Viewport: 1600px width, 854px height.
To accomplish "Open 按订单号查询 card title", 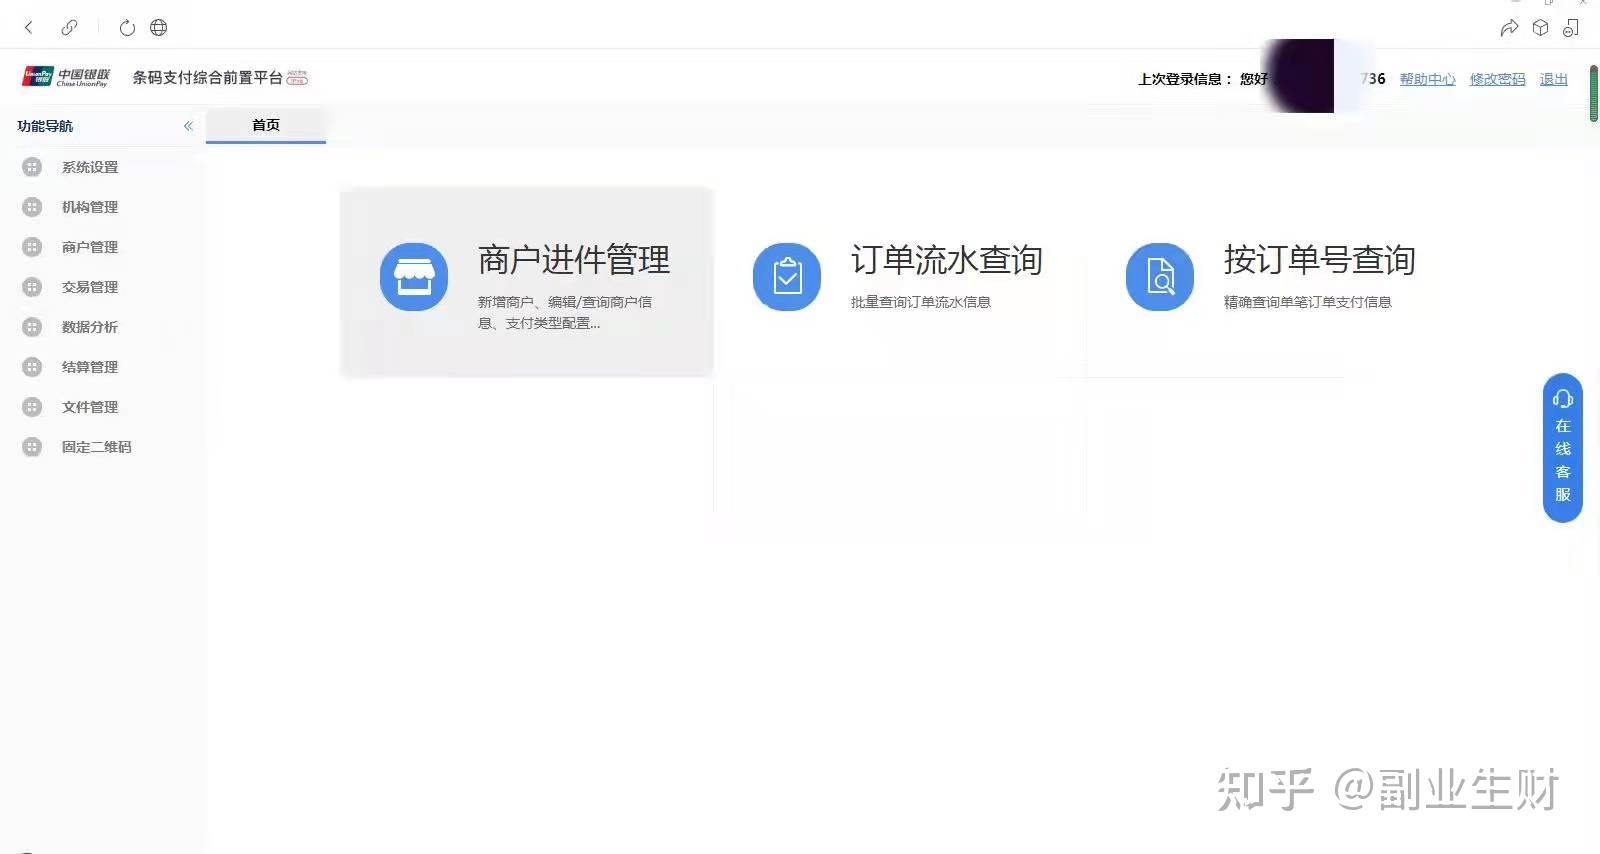I will click(1320, 260).
